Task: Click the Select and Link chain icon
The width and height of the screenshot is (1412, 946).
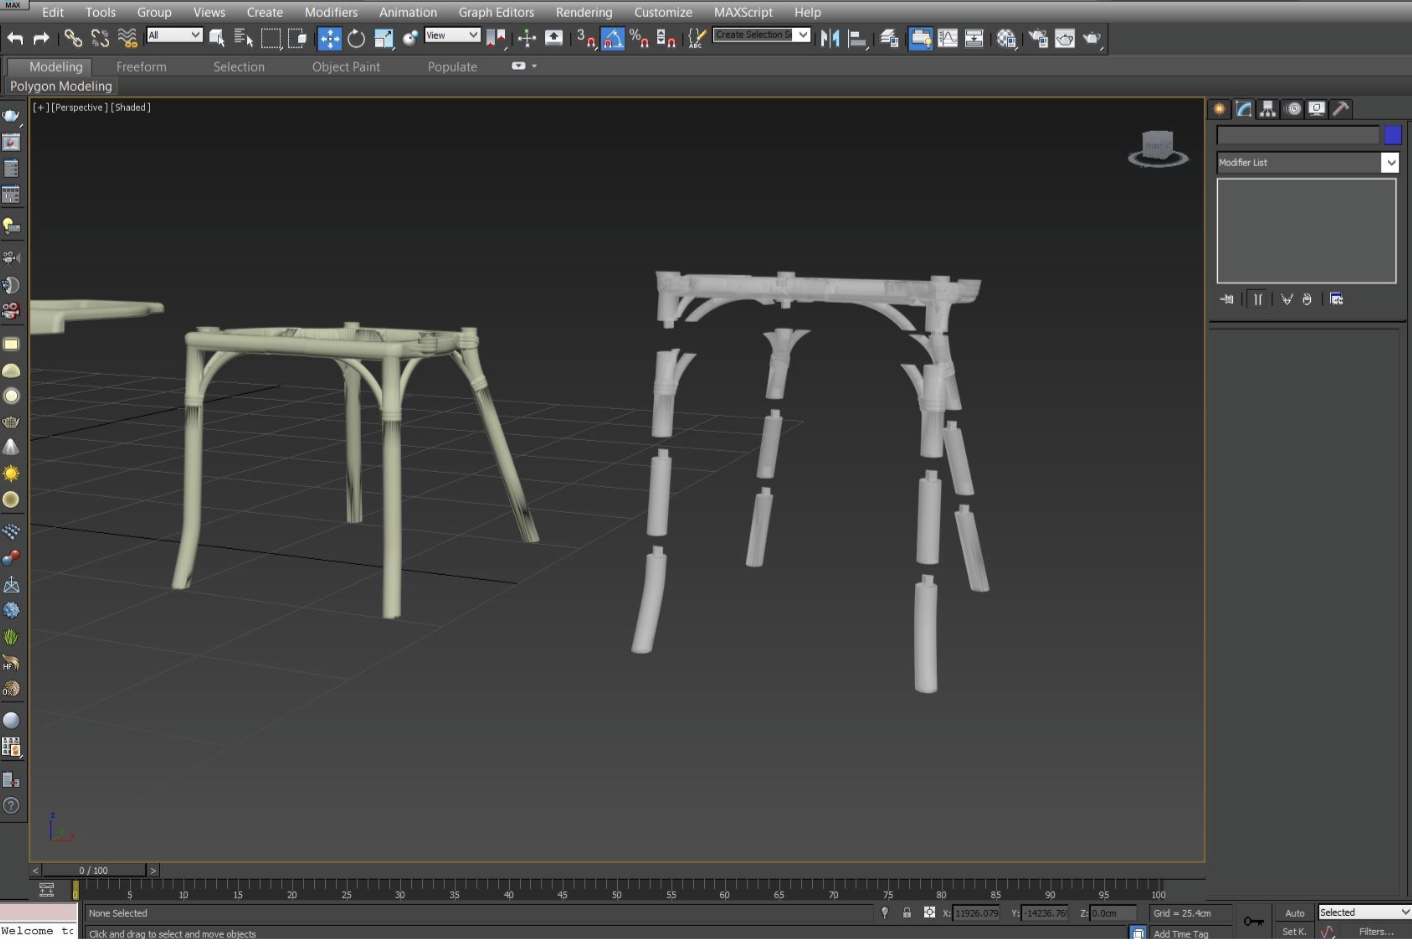Action: point(73,38)
